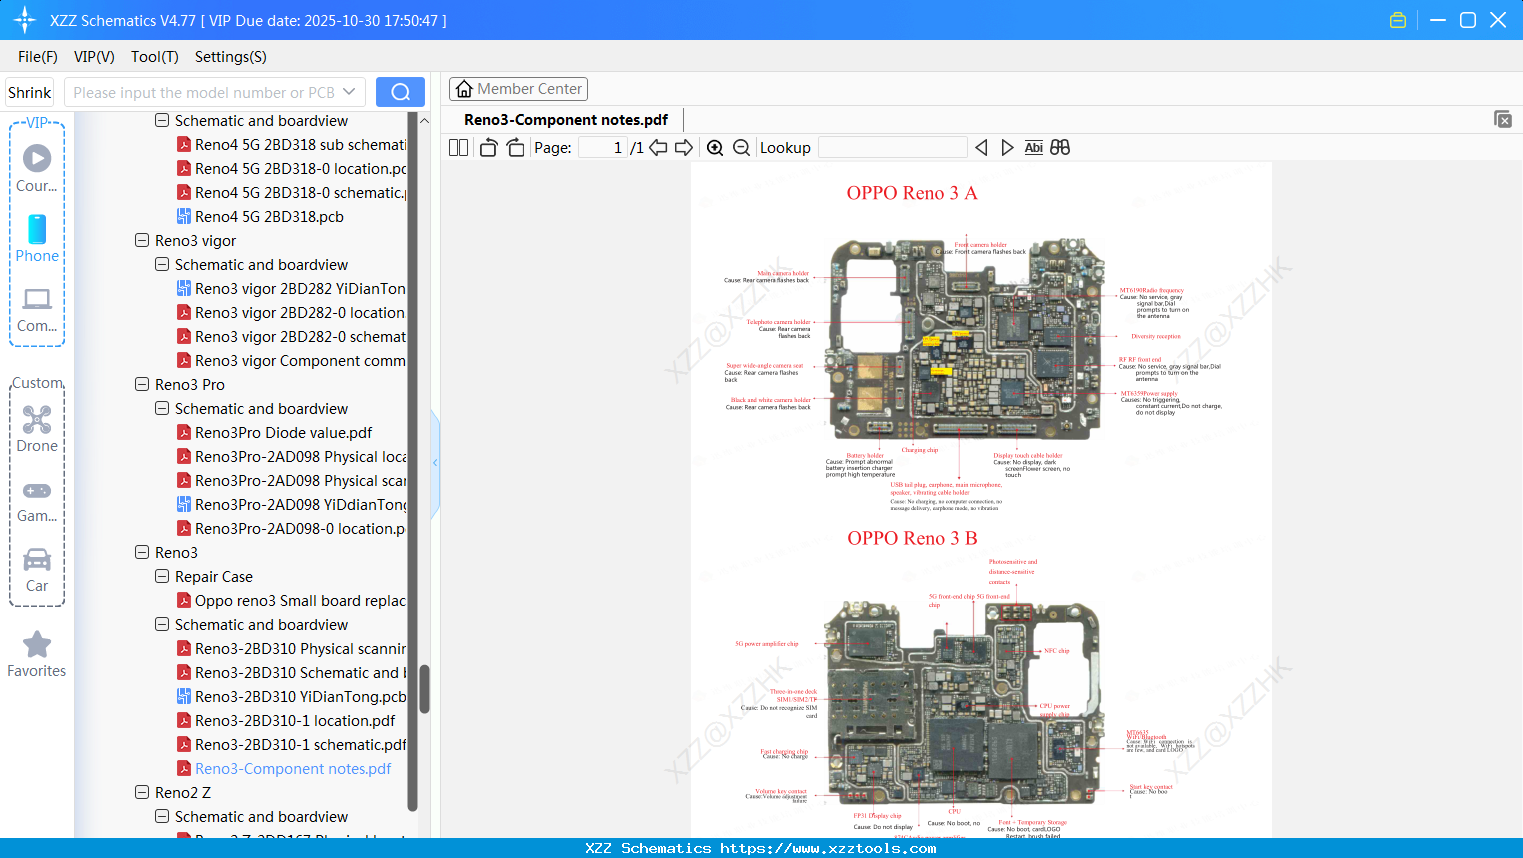The image size is (1523, 858).
Task: Zoom out of the PDF
Action: pos(741,147)
